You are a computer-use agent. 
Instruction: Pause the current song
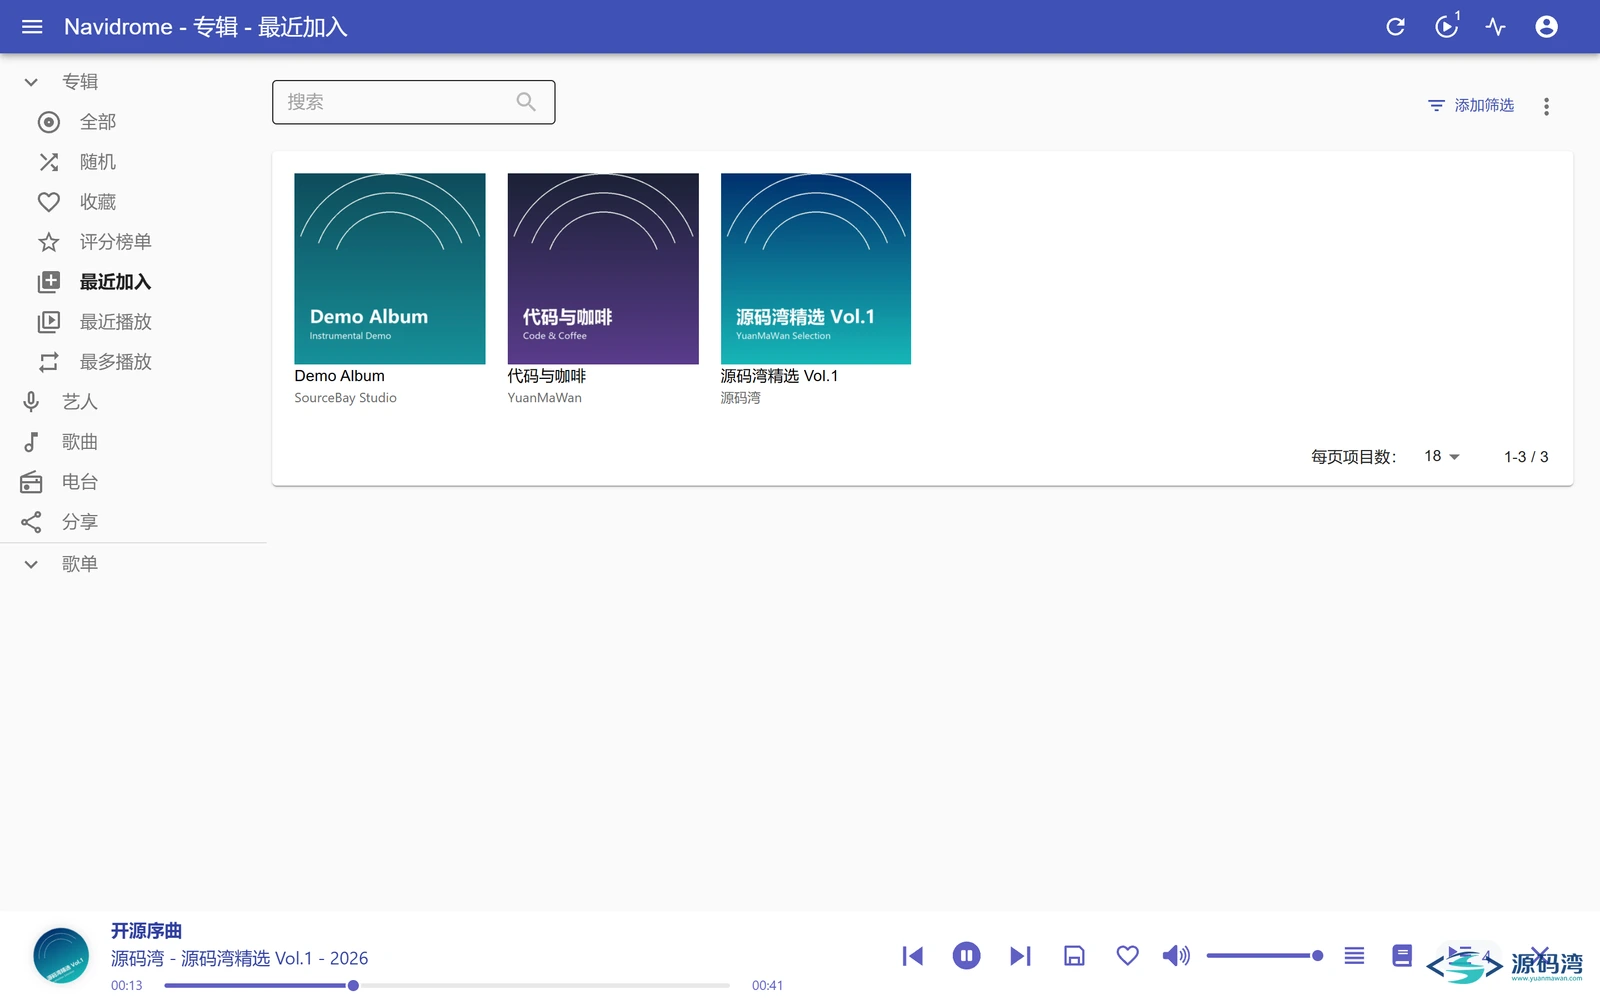coord(966,956)
